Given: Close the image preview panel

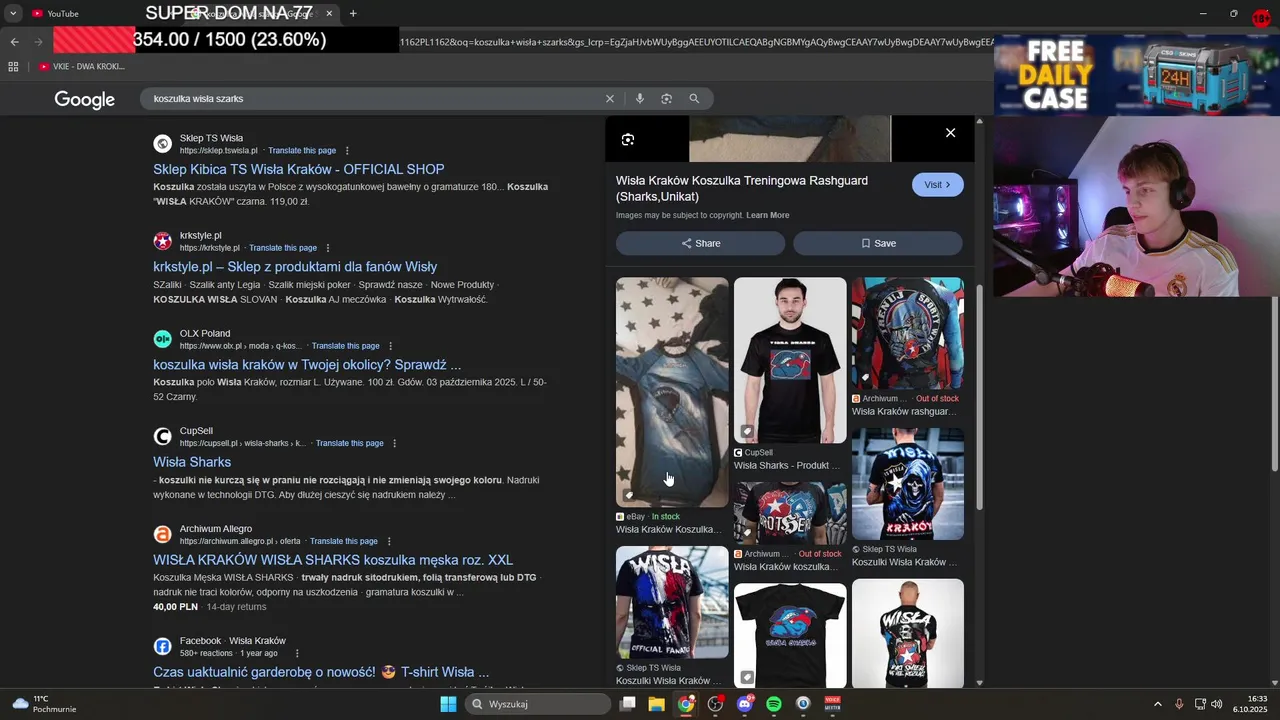Looking at the screenshot, I should [x=950, y=133].
